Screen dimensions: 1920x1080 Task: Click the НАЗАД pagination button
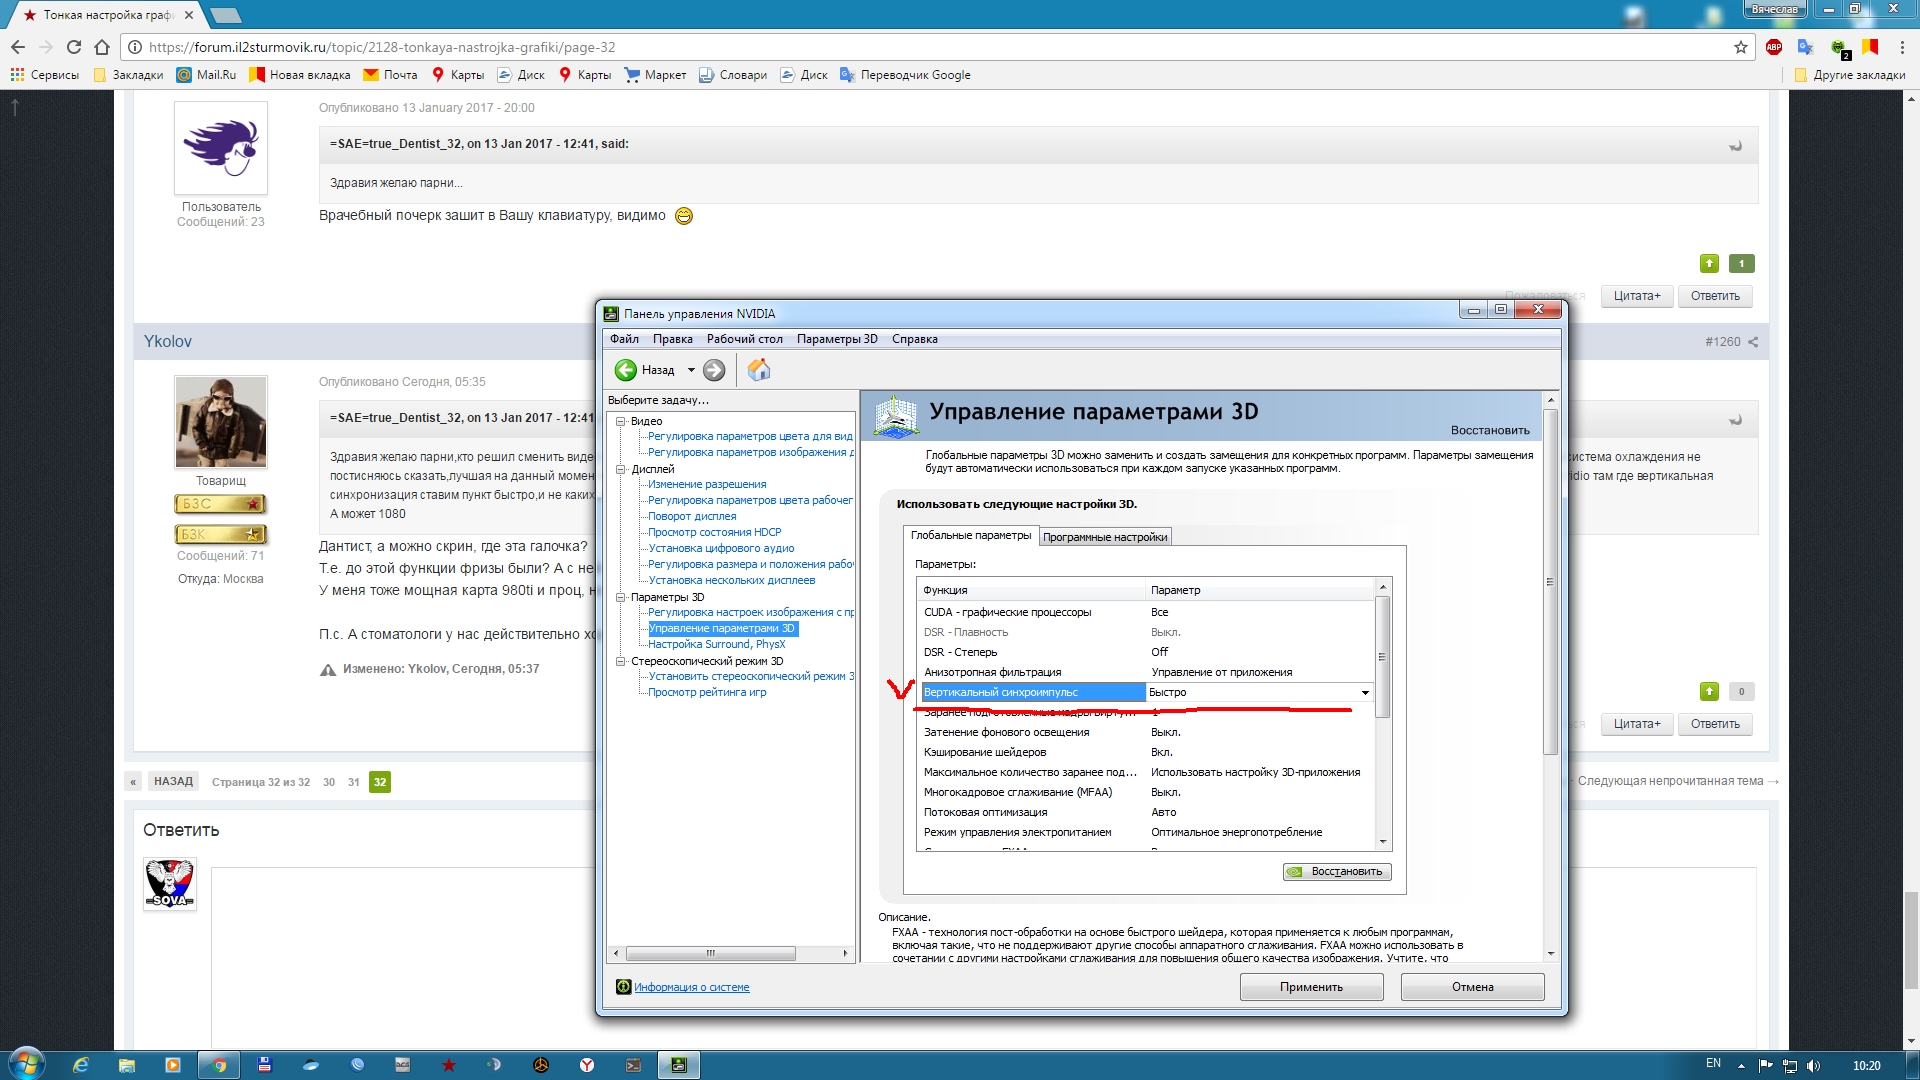click(x=173, y=781)
